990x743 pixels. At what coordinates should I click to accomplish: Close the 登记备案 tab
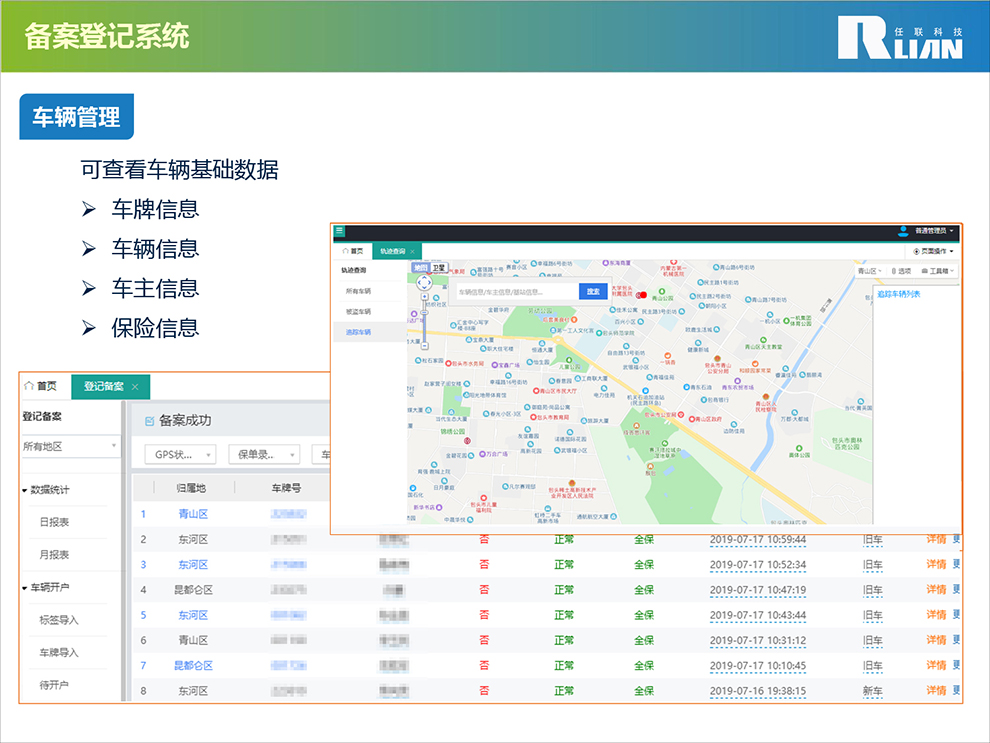[x=136, y=387]
